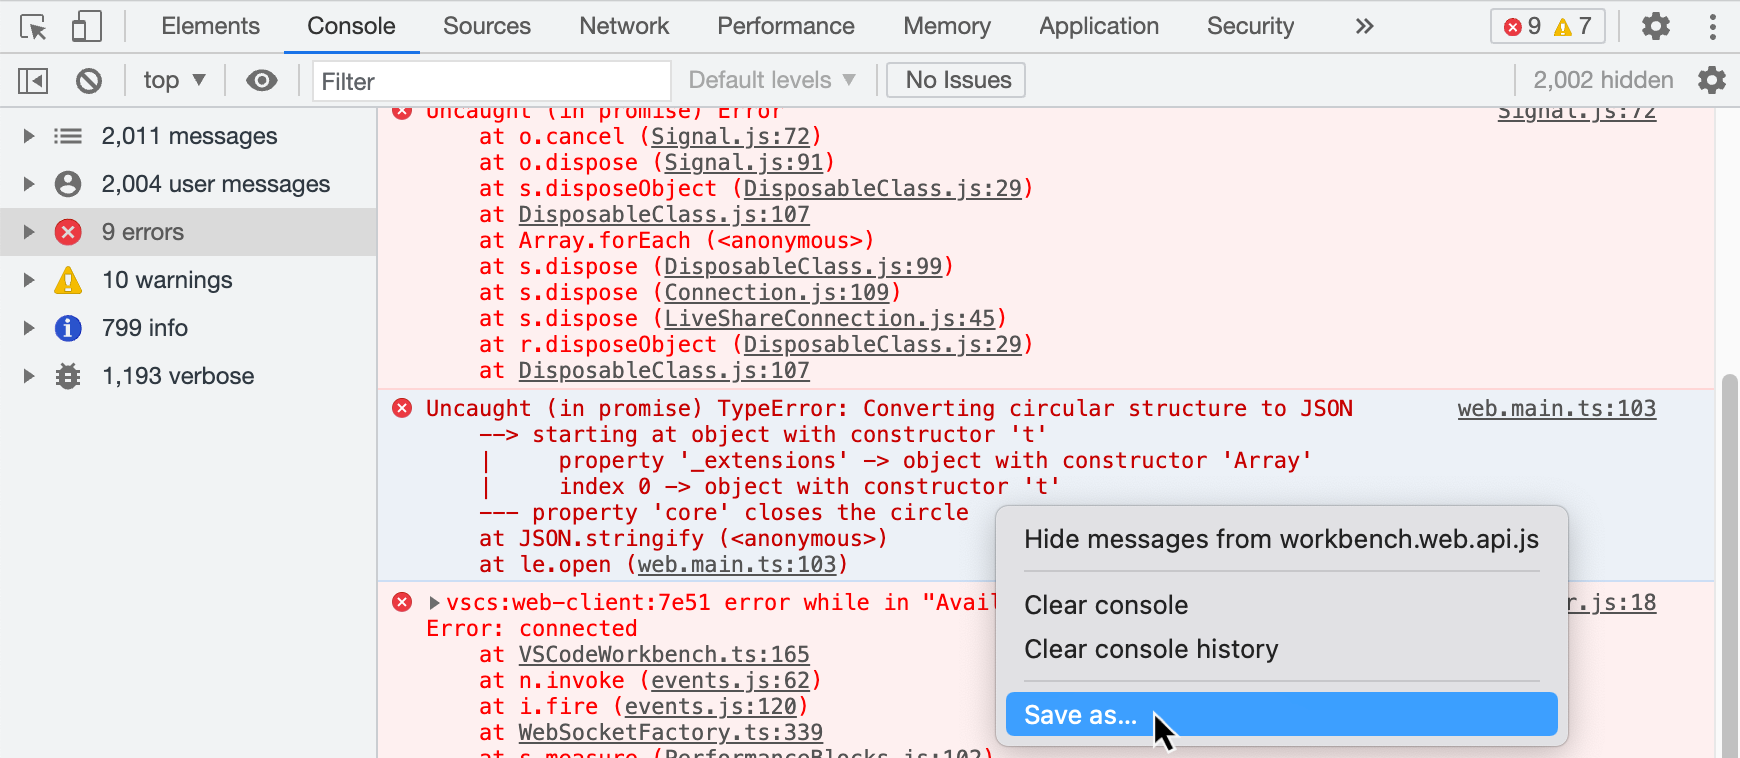The height and width of the screenshot is (758, 1740).
Task: Toggle the device toolbar icon
Action: pos(86,27)
